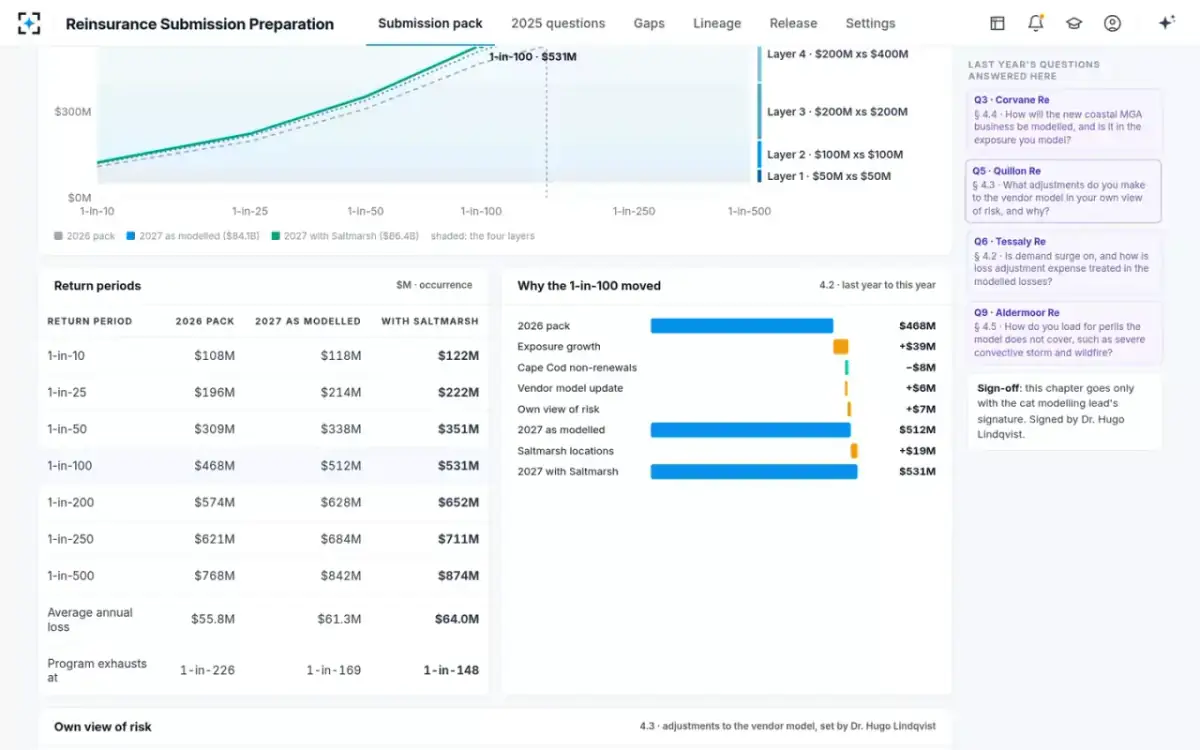Click the 2027 with Saltmarsh waterfall bar
The image size is (1200, 750).
(x=754, y=471)
